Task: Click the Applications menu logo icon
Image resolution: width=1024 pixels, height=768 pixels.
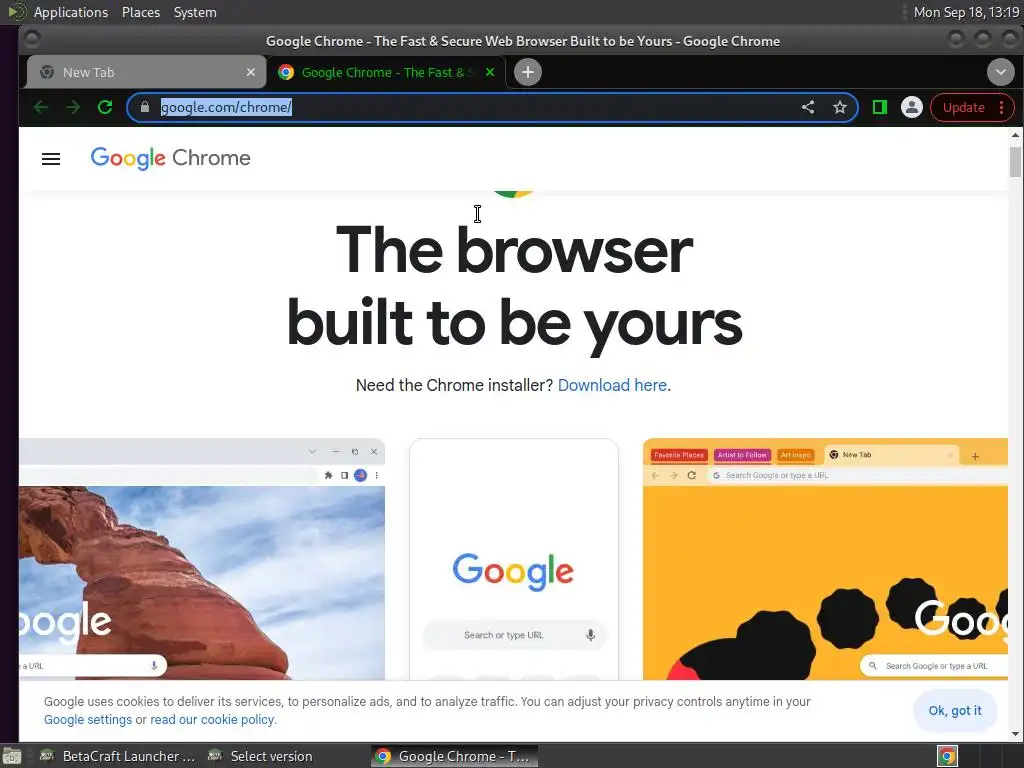Action: [x=17, y=12]
